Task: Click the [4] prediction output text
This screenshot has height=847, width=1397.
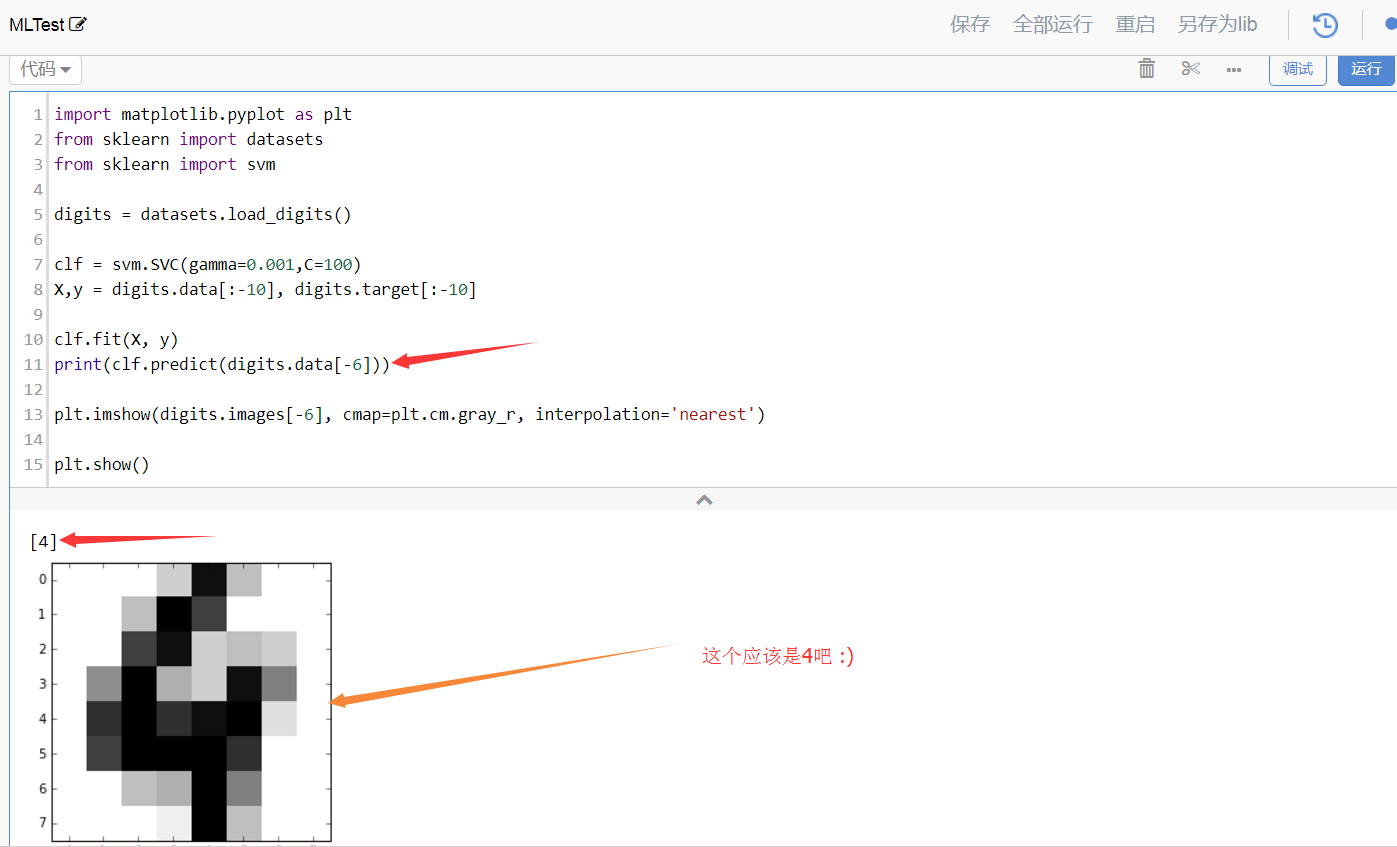Action: tap(44, 542)
